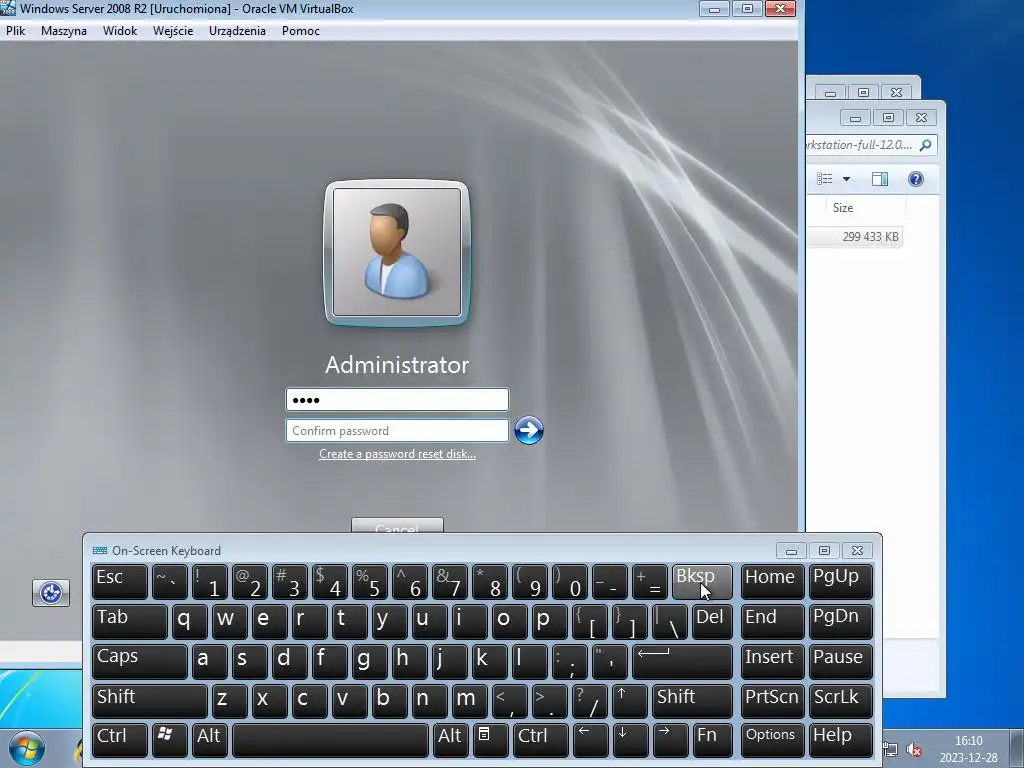The width and height of the screenshot is (1024, 768).
Task: Toggle the Caps key on On-Screen Keyboard
Action: point(139,662)
